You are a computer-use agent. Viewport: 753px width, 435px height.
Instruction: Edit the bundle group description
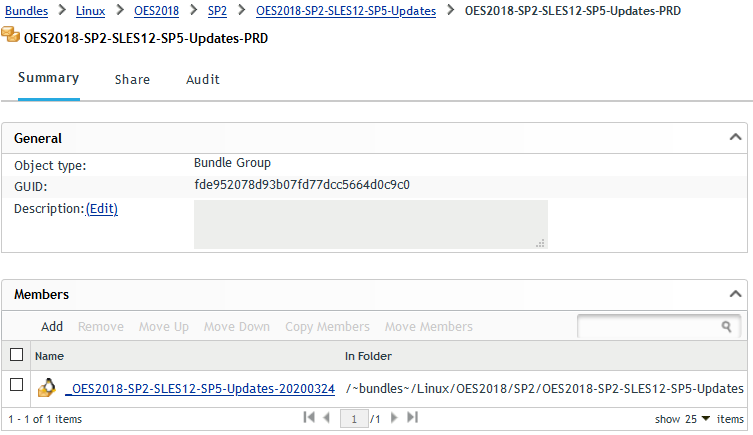coord(102,209)
